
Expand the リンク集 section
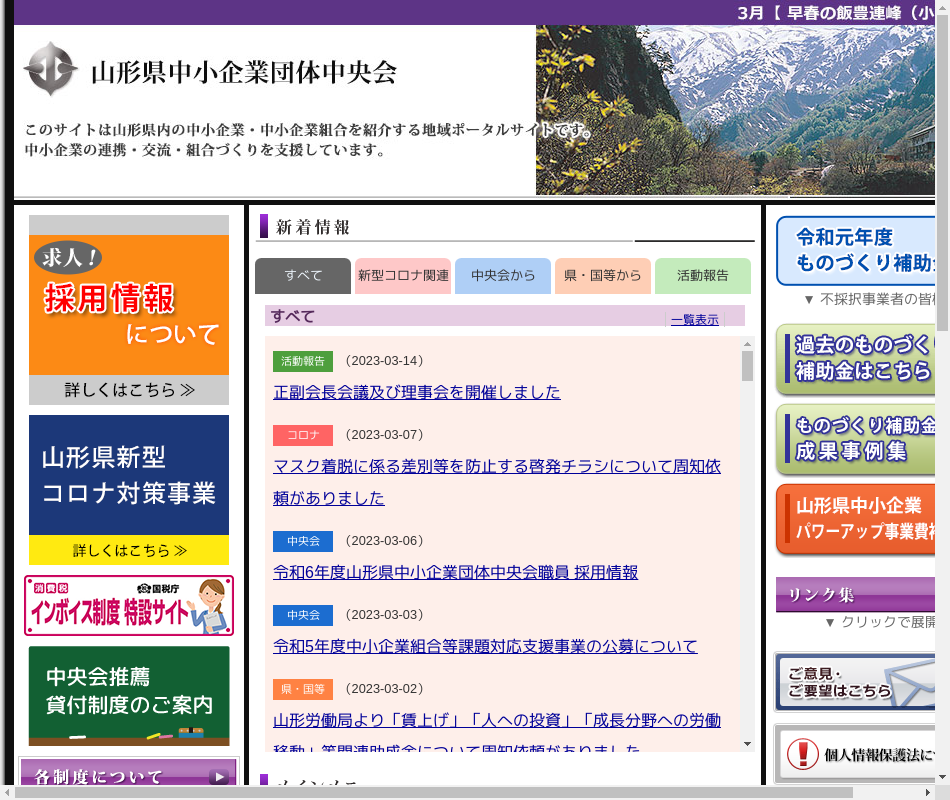(x=856, y=595)
